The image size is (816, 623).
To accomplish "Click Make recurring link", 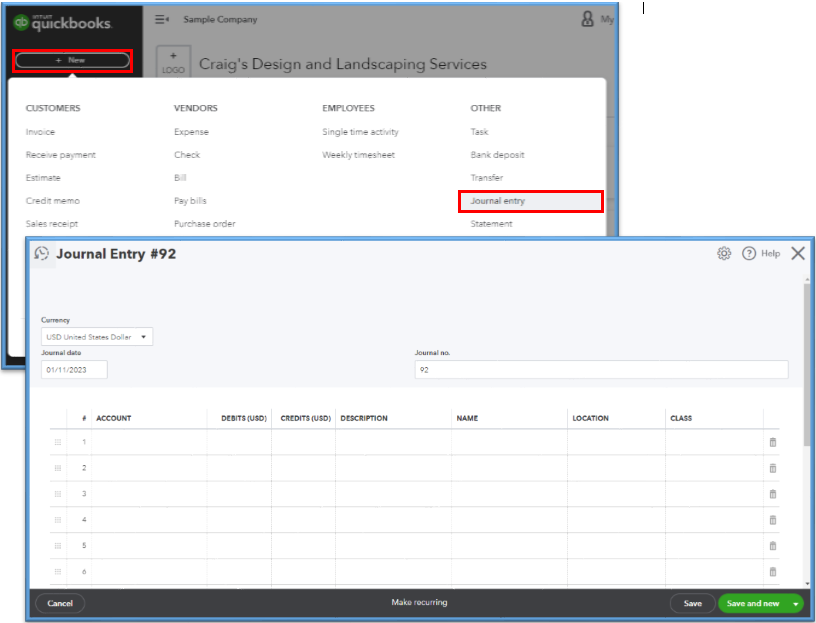I will tap(419, 602).
